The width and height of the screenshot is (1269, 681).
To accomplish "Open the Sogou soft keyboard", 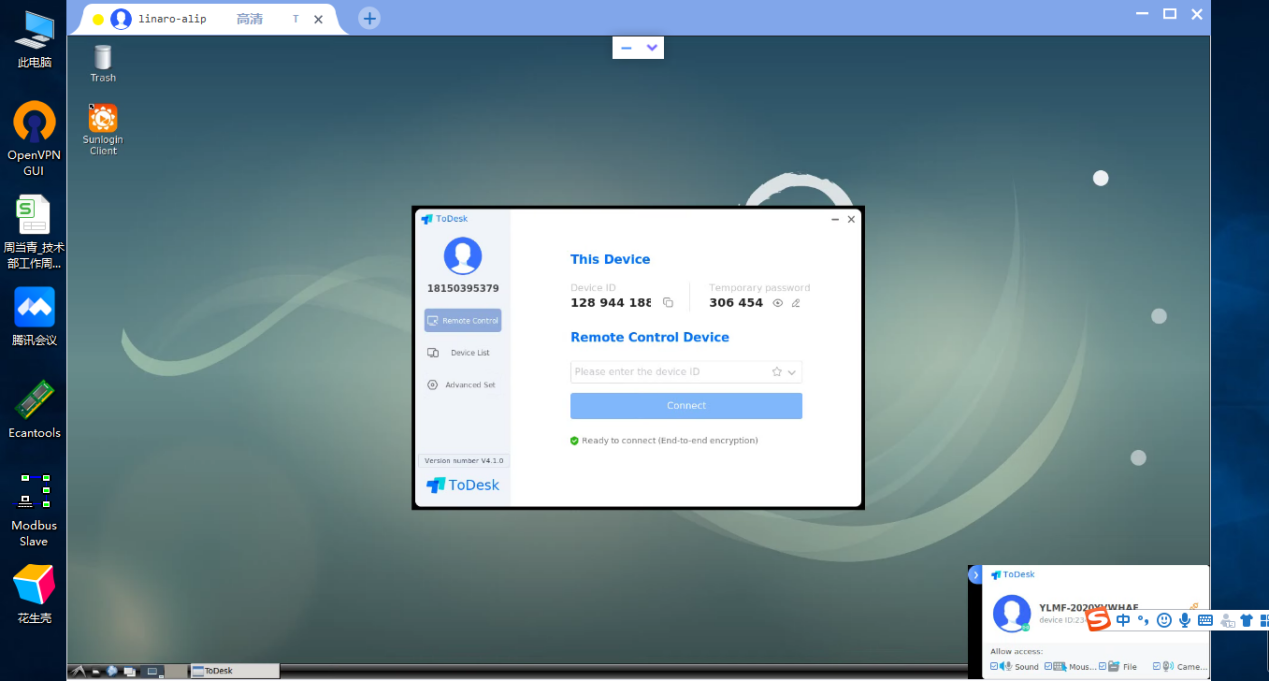I will 1205,620.
